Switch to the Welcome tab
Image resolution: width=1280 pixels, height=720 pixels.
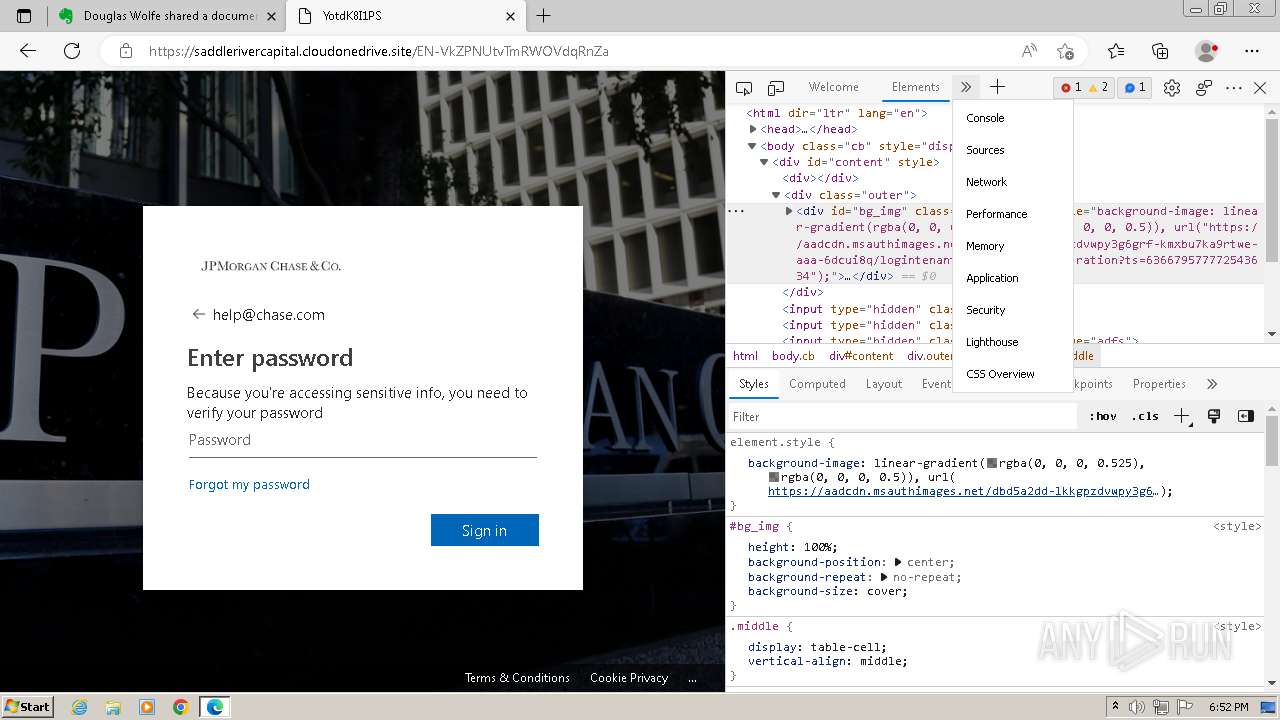pos(833,87)
